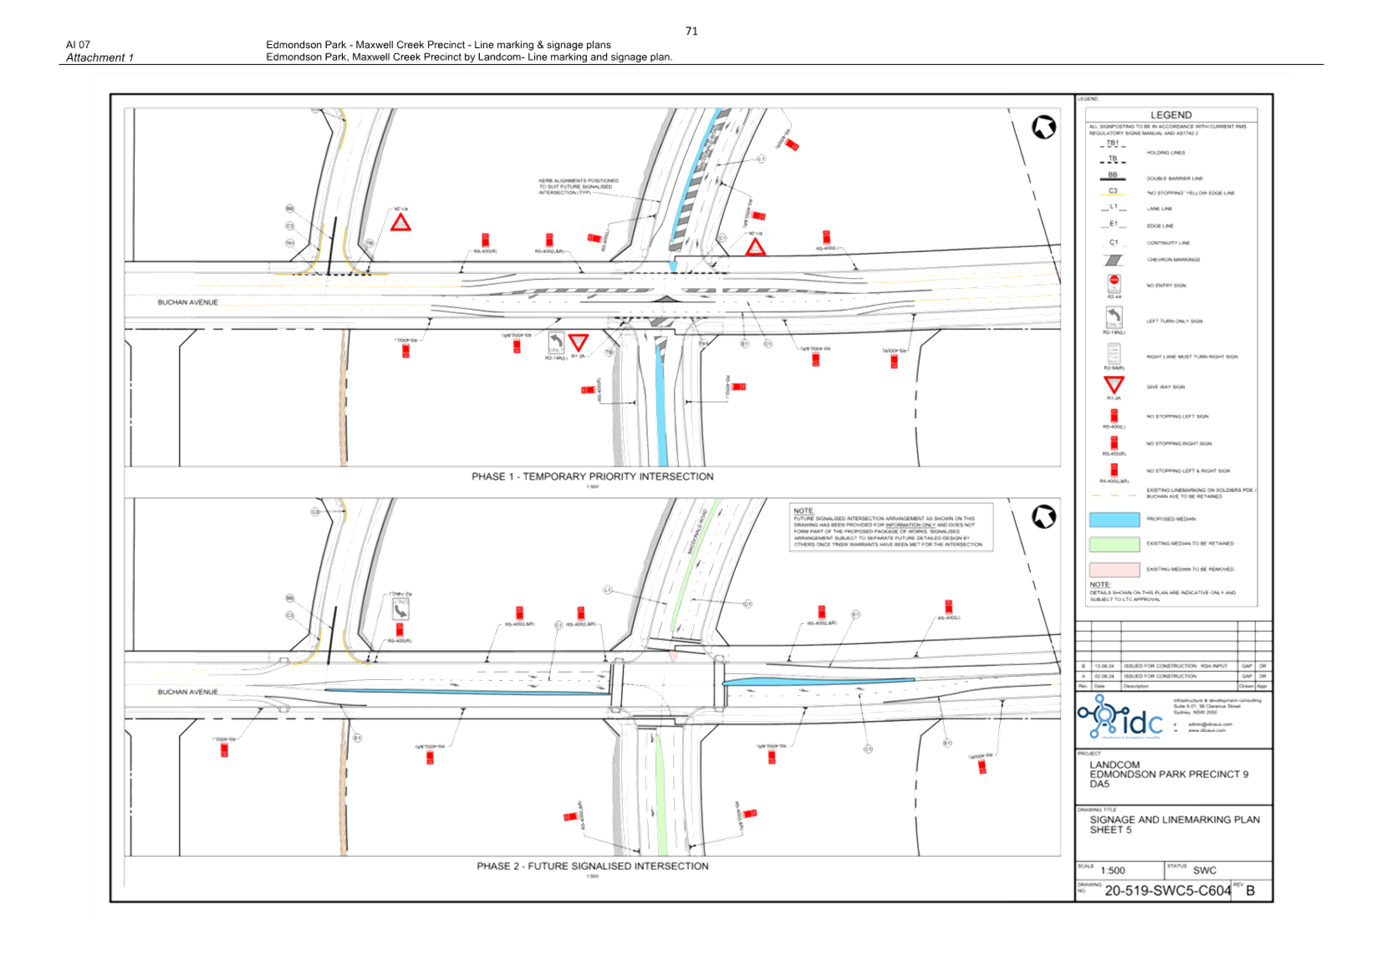This screenshot has width=1382, height=977.
Task: Click the Give Way sign on Phase 1 plan
Action: pyautogui.click(x=578, y=343)
